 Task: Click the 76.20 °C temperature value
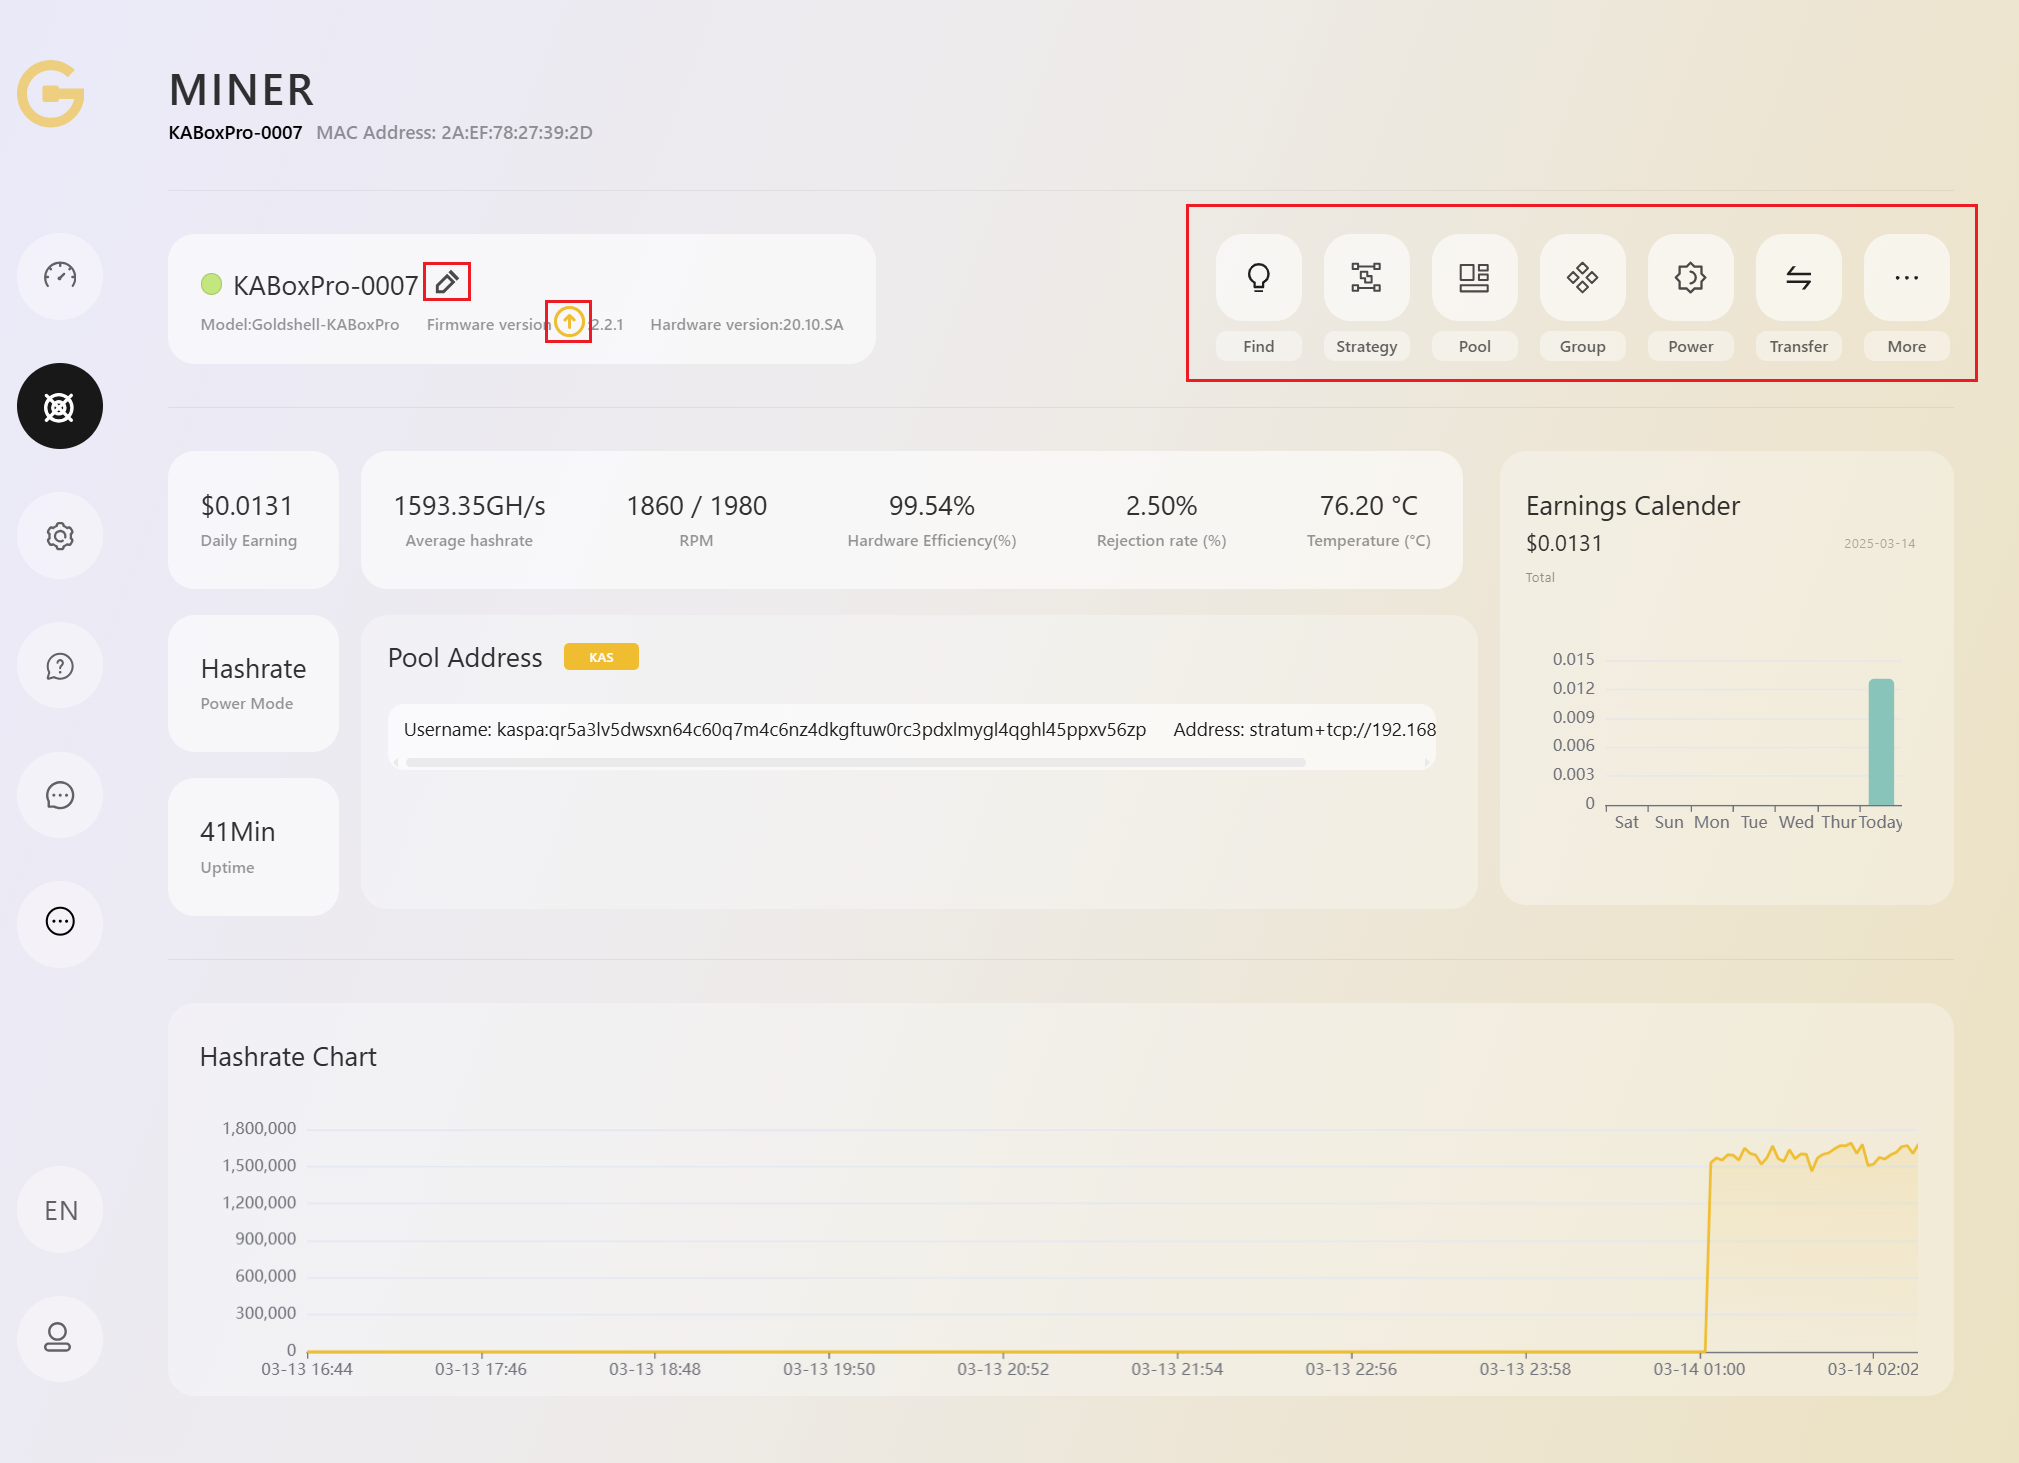(x=1369, y=506)
